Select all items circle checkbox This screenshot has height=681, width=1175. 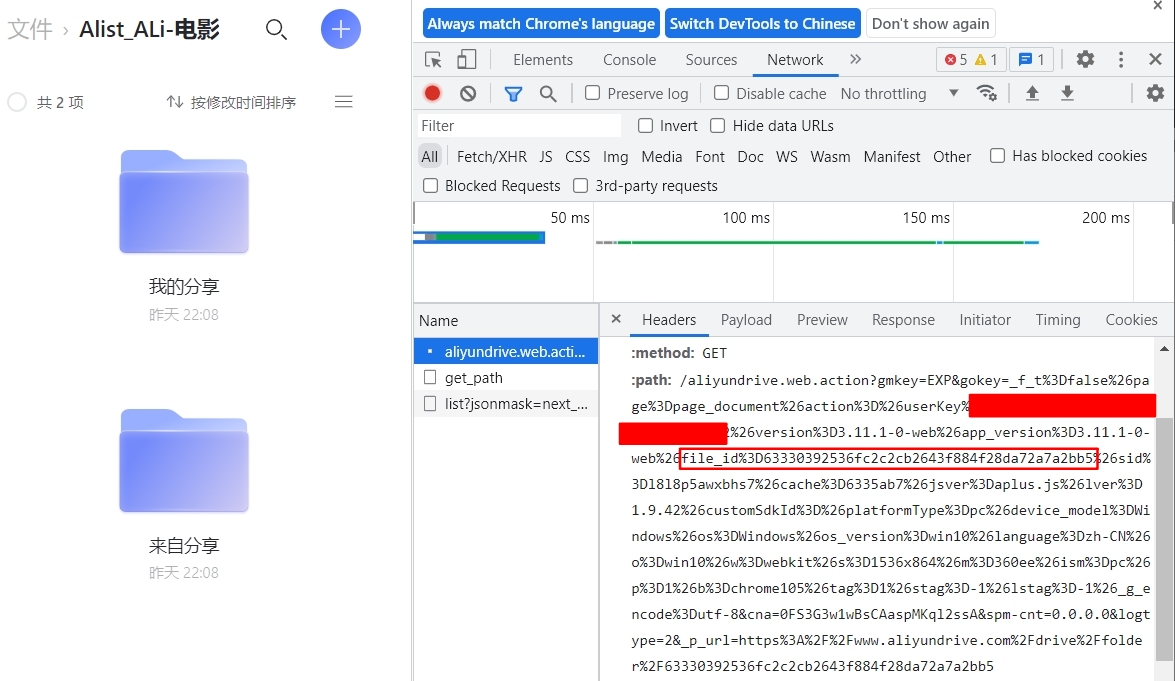tap(17, 102)
